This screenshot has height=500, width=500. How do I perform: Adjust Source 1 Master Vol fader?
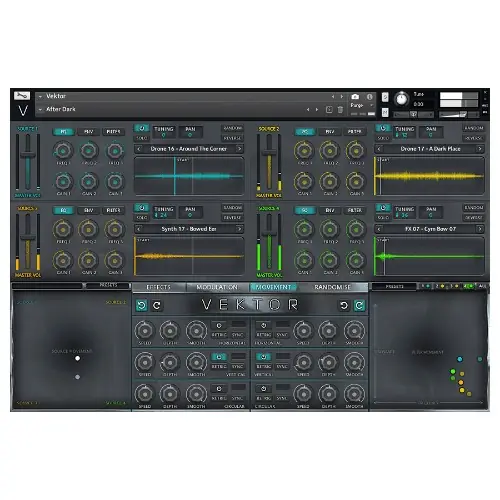(x=28, y=155)
